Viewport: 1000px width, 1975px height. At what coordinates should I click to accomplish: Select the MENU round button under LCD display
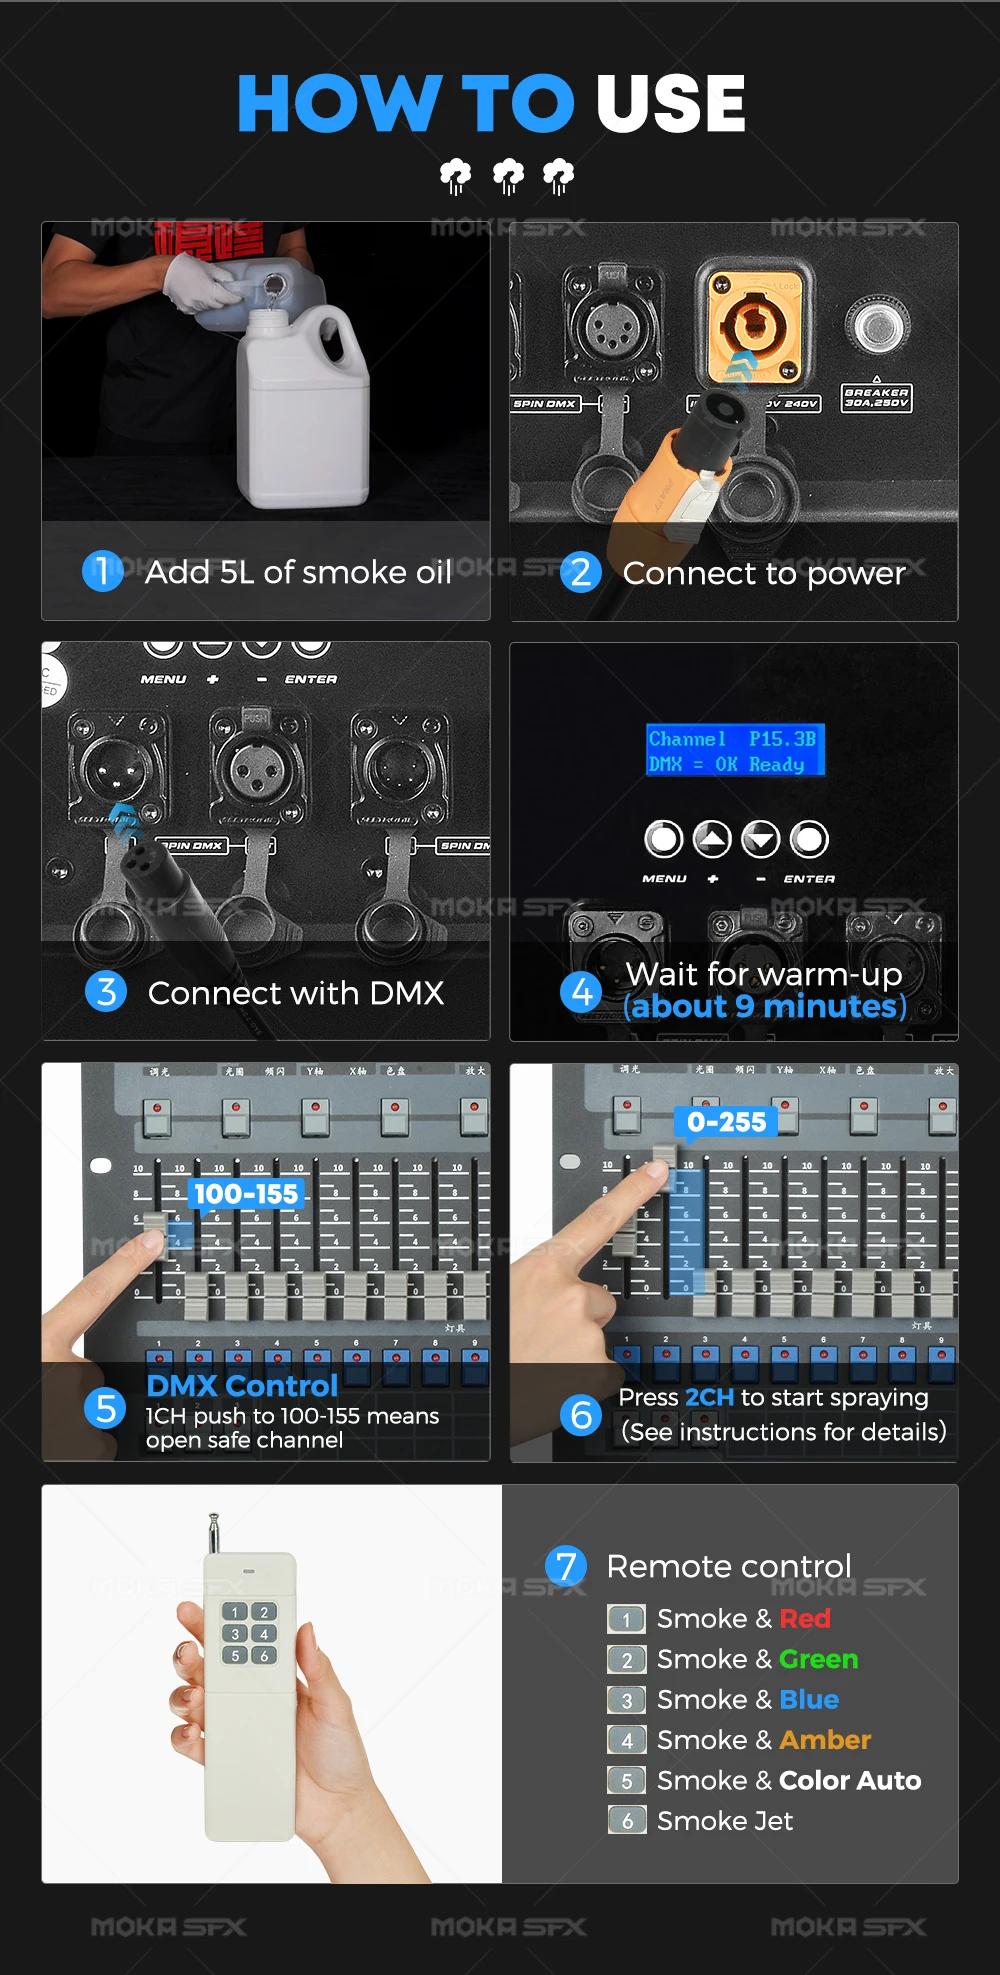tap(664, 839)
